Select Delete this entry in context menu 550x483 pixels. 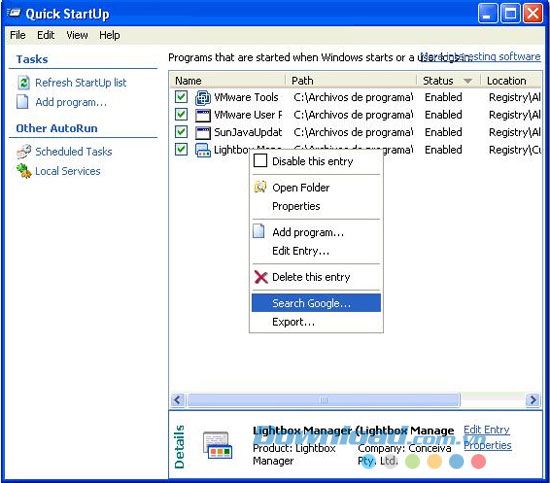[316, 277]
